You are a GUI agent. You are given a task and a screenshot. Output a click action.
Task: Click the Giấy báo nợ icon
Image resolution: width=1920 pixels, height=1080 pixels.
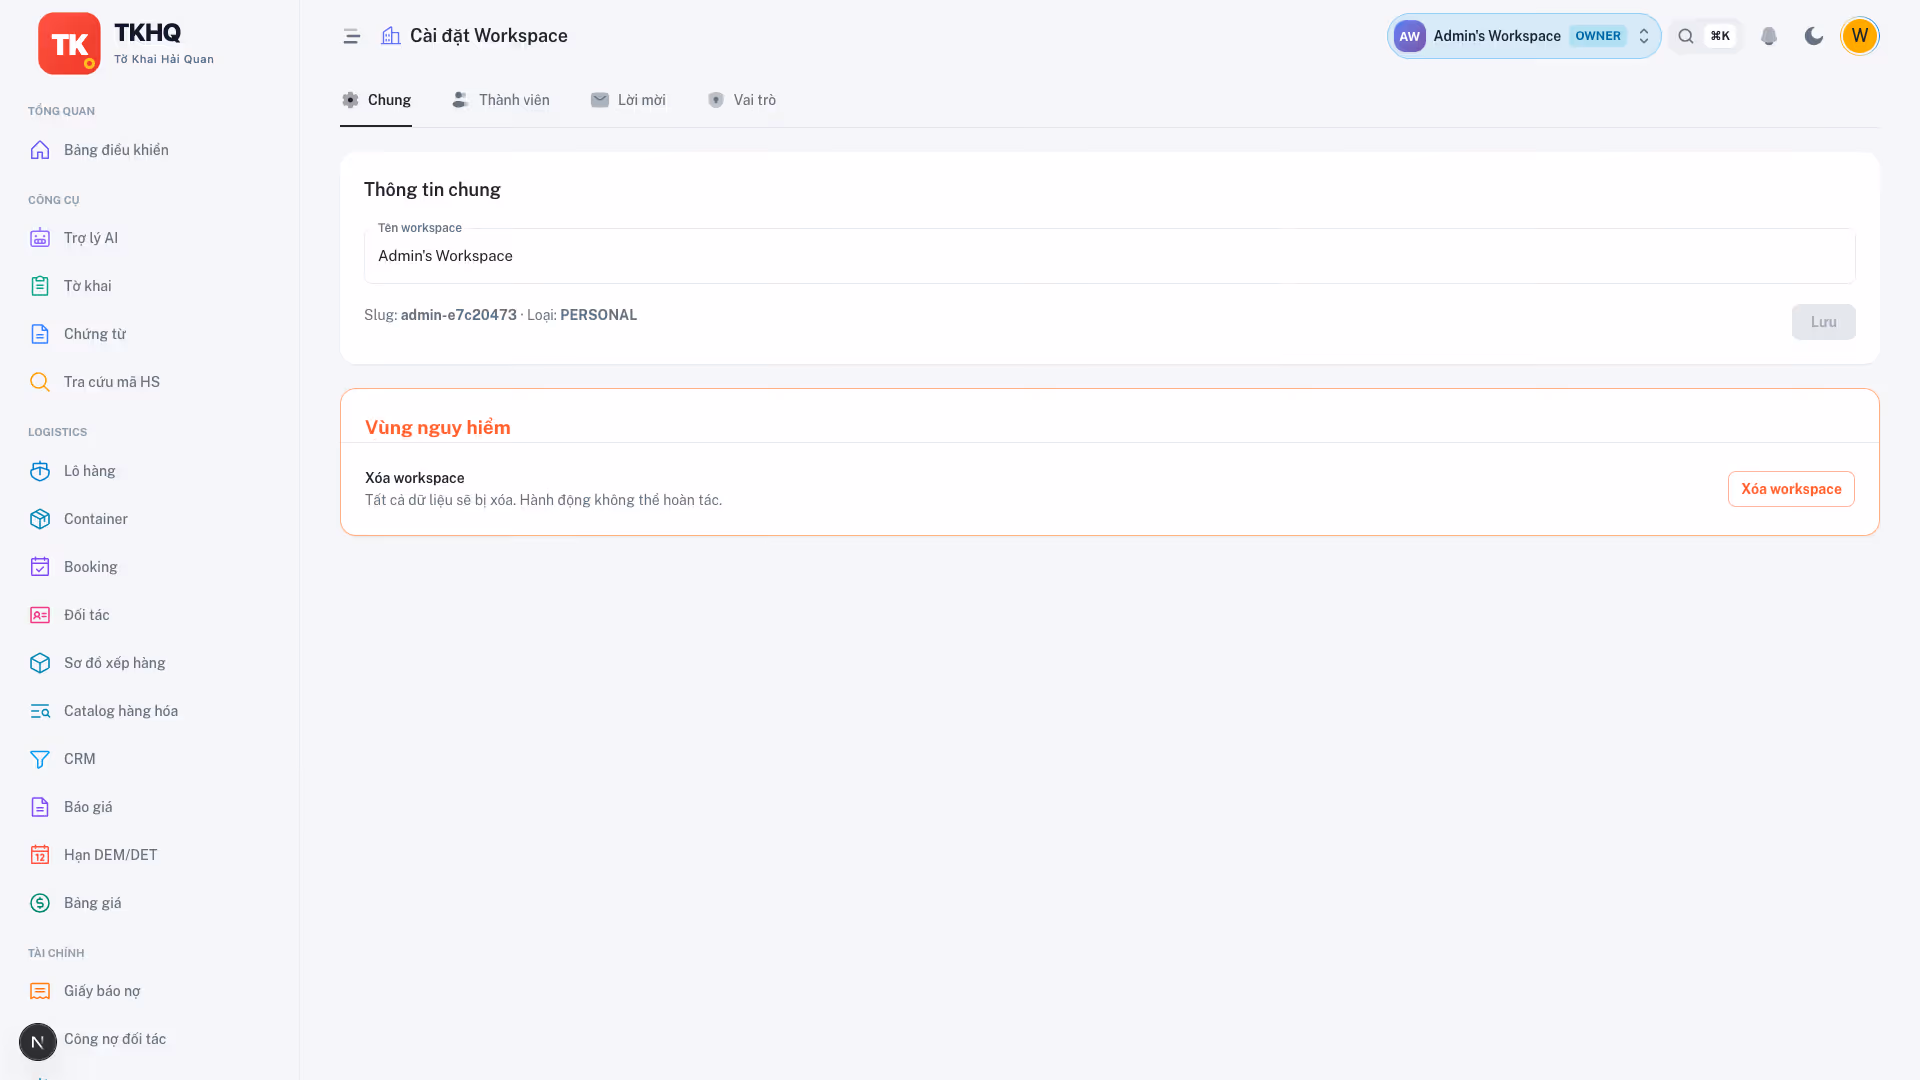[40, 991]
